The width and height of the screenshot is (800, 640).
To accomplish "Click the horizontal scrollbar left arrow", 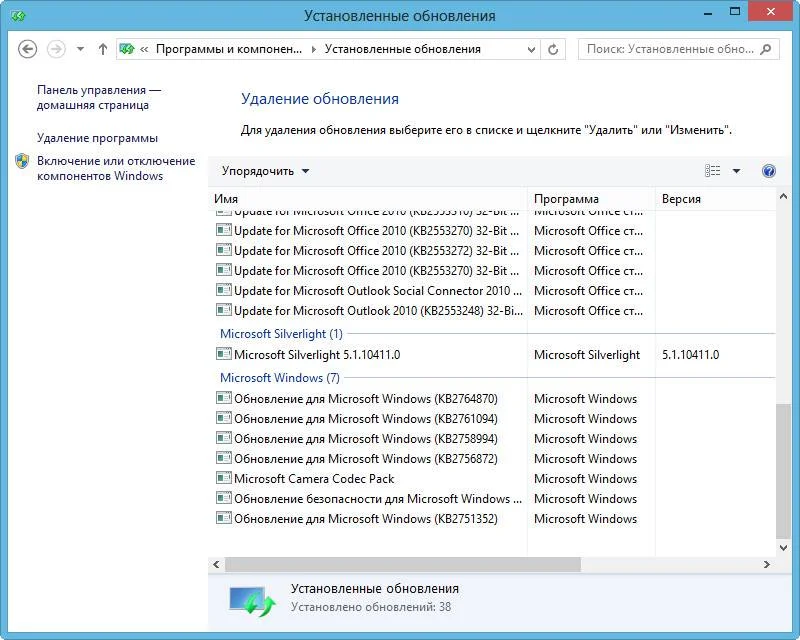I will point(216,564).
